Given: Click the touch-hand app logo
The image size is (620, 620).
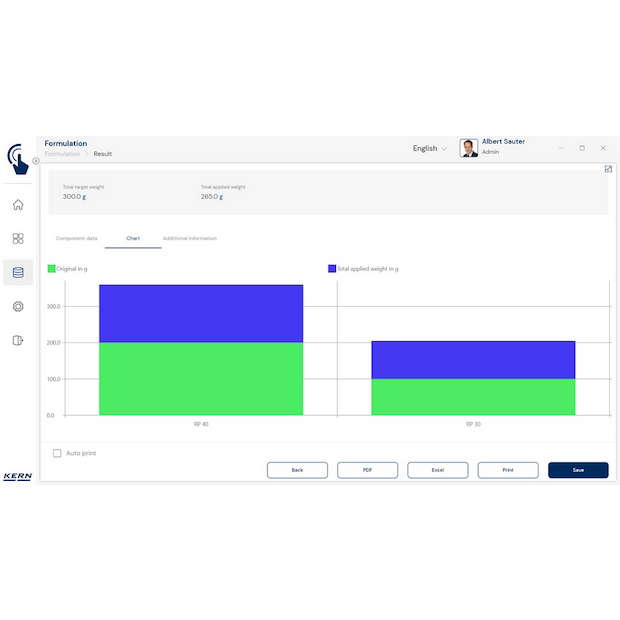Looking at the screenshot, I should click(x=17, y=158).
